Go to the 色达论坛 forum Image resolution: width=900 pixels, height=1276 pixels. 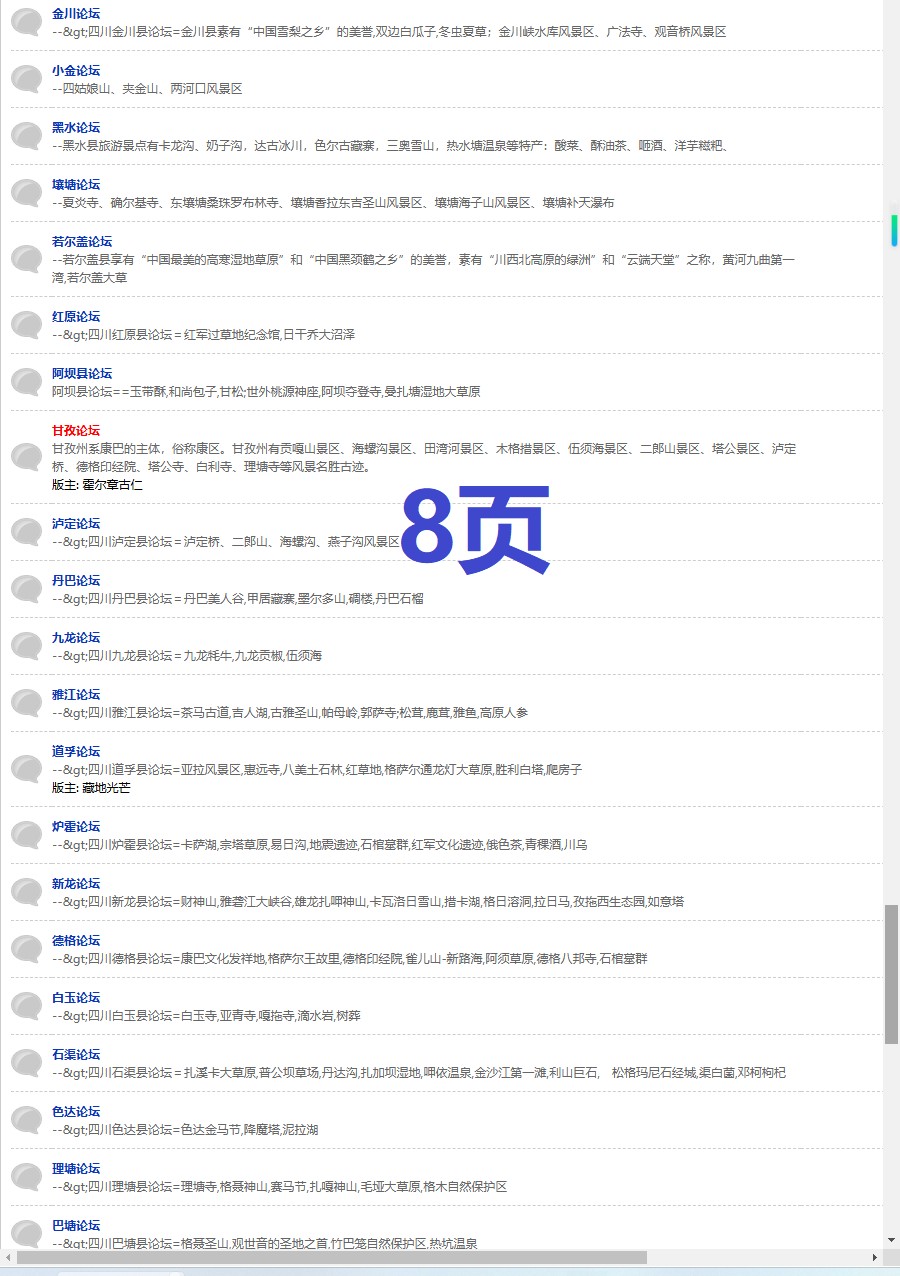click(76, 1112)
